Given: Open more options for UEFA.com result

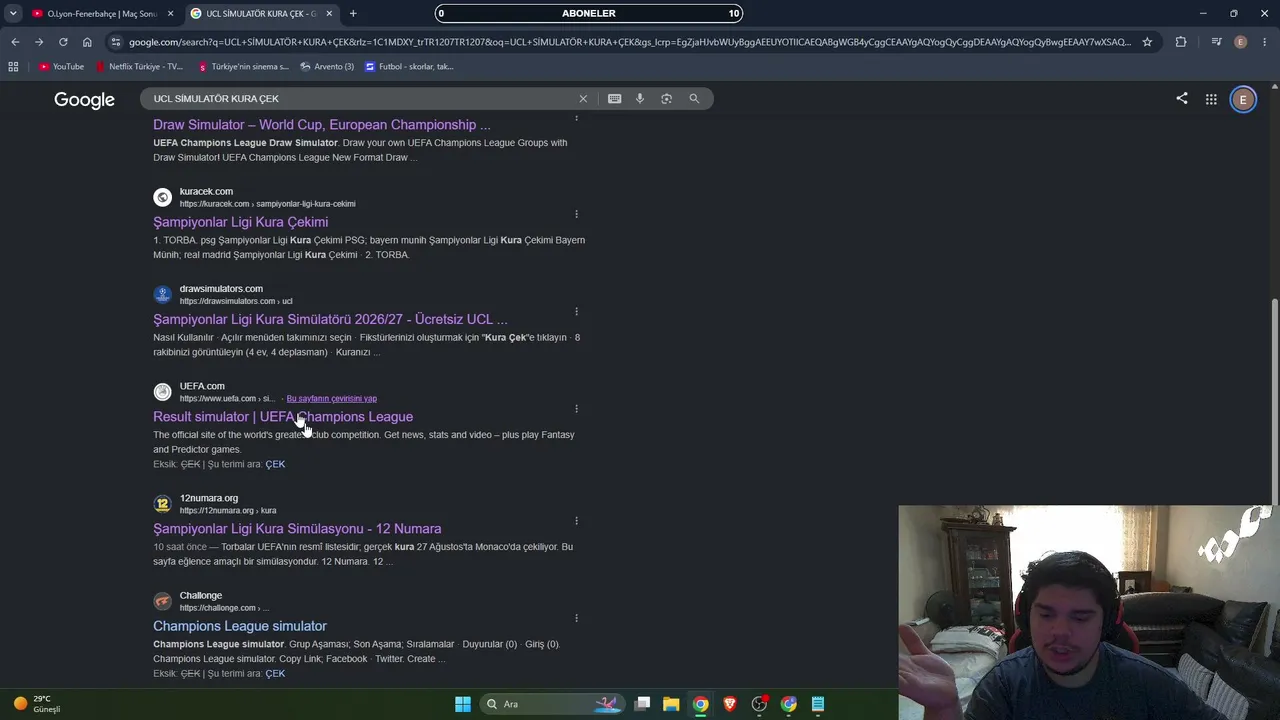Looking at the screenshot, I should pyautogui.click(x=576, y=408).
